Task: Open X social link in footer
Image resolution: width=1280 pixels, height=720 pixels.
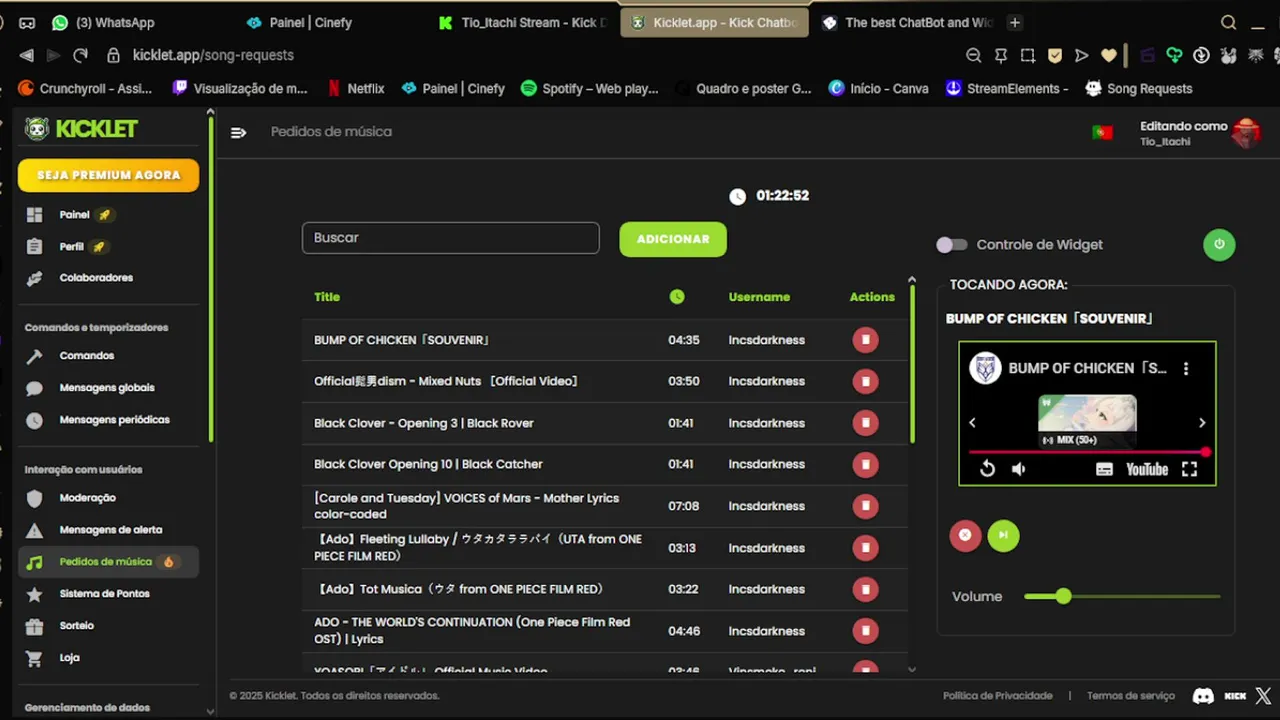Action: point(1263,696)
